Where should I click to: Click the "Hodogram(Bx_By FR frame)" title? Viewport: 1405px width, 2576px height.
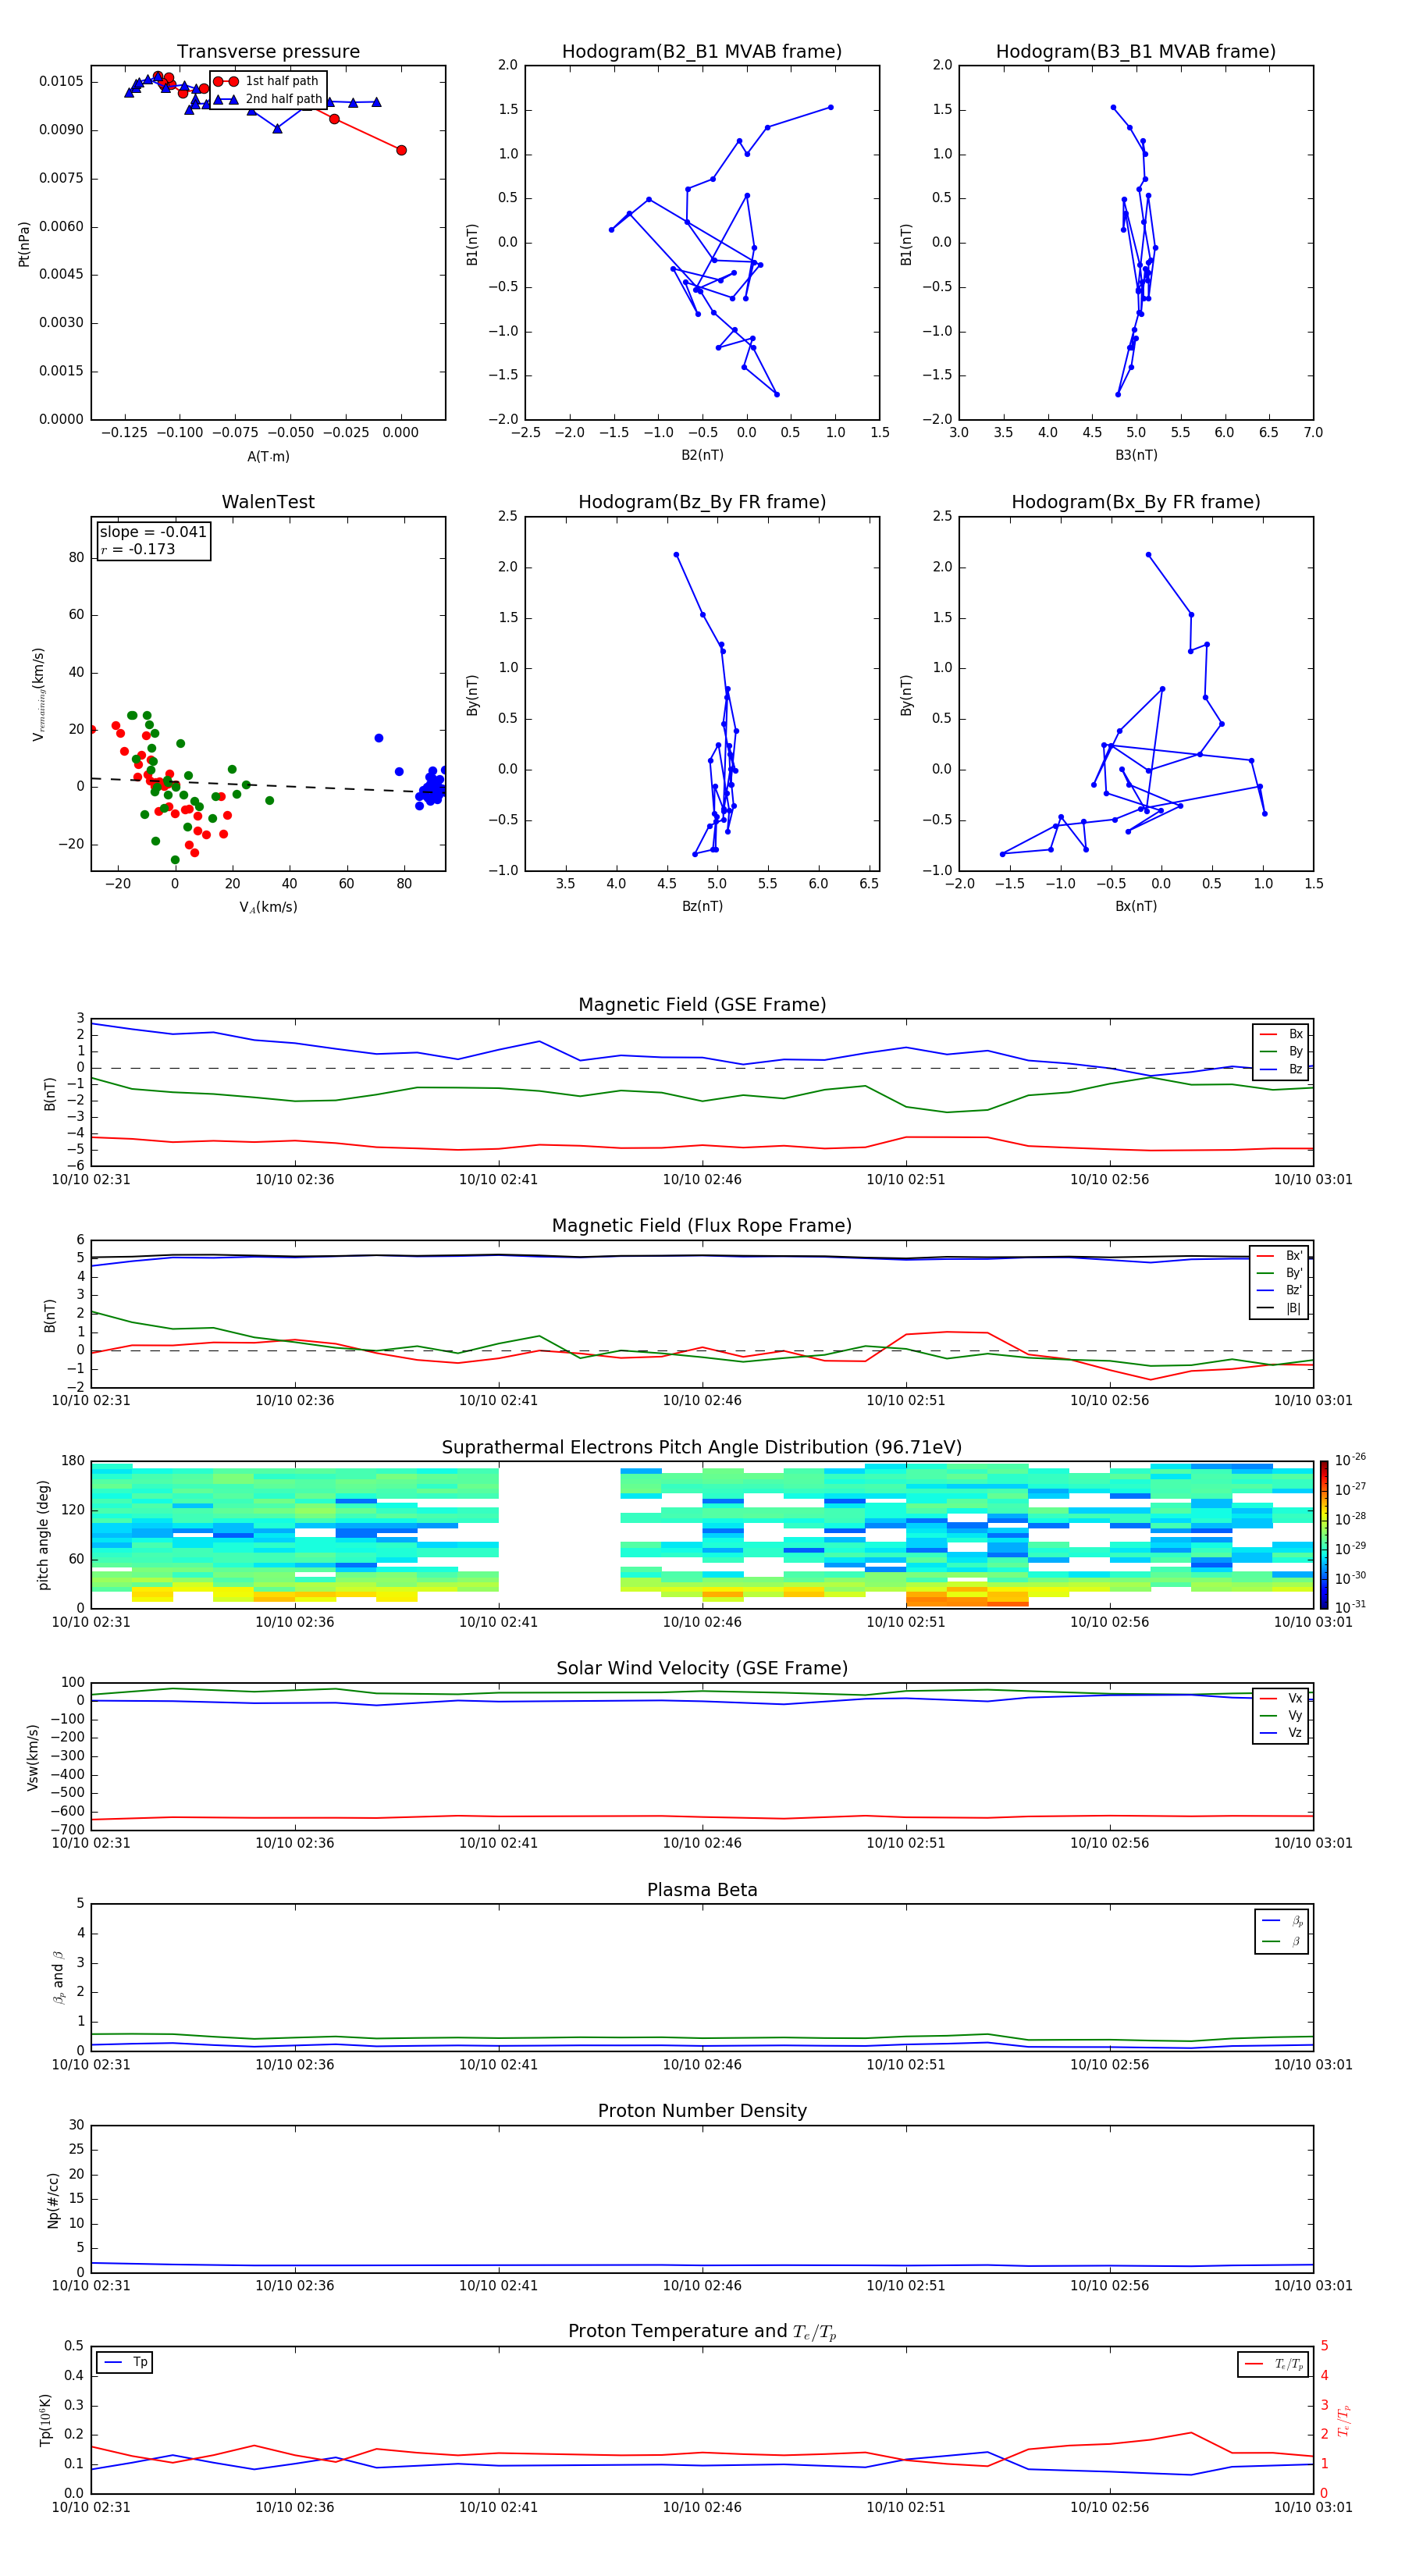coord(1136,502)
